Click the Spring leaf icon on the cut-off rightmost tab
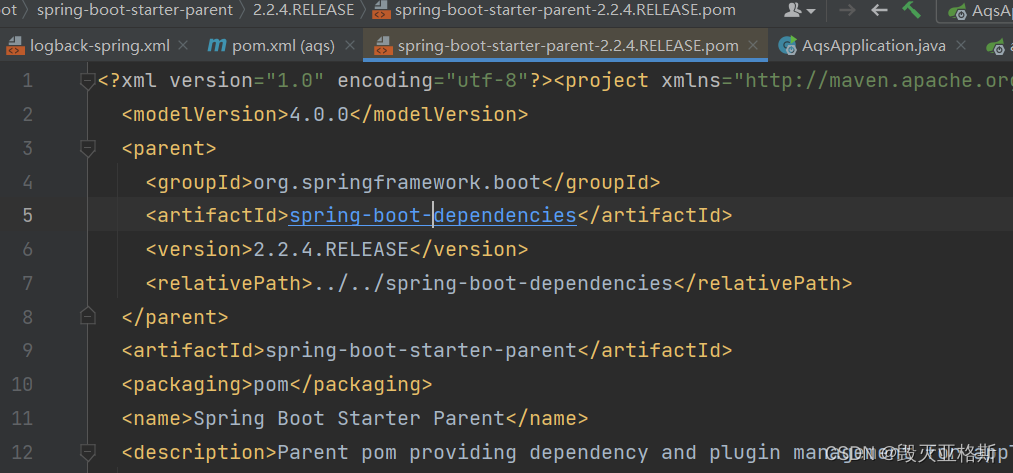 [x=995, y=46]
